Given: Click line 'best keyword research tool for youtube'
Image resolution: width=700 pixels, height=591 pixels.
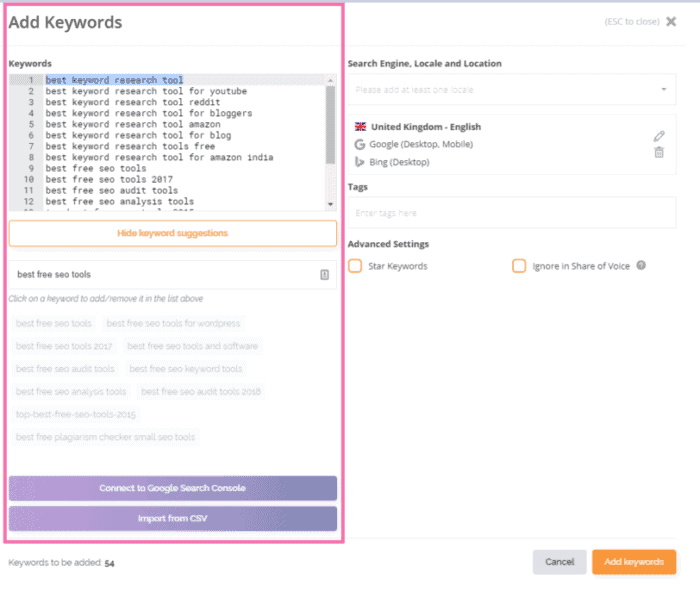Looking at the screenshot, I should tap(146, 91).
